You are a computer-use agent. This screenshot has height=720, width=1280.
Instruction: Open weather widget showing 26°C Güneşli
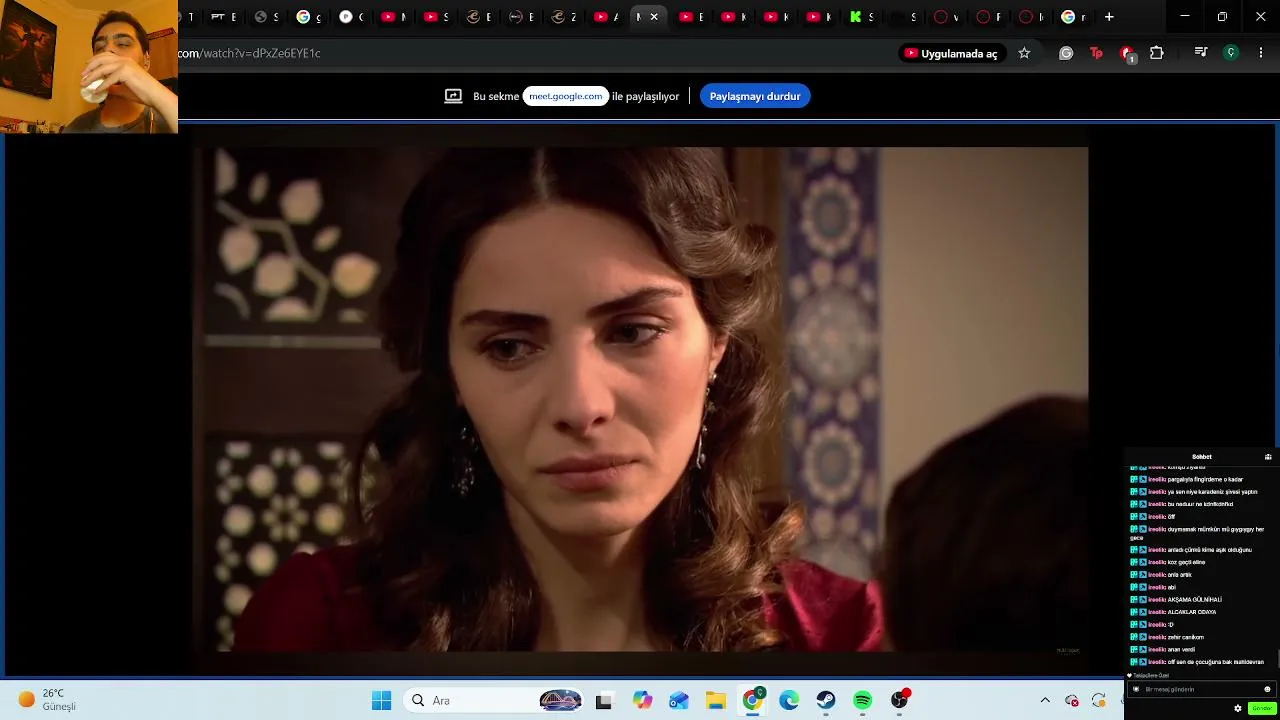46,700
